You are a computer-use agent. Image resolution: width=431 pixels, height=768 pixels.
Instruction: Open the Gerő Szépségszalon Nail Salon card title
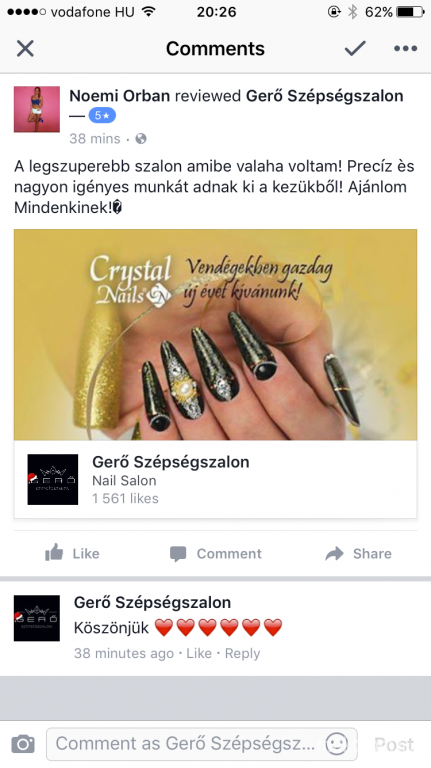point(170,462)
